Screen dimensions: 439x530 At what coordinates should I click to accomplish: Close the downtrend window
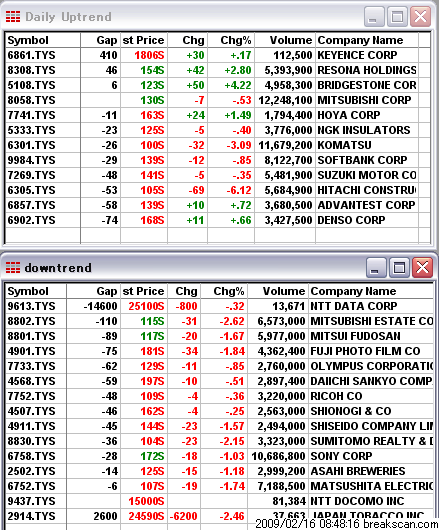point(422,268)
